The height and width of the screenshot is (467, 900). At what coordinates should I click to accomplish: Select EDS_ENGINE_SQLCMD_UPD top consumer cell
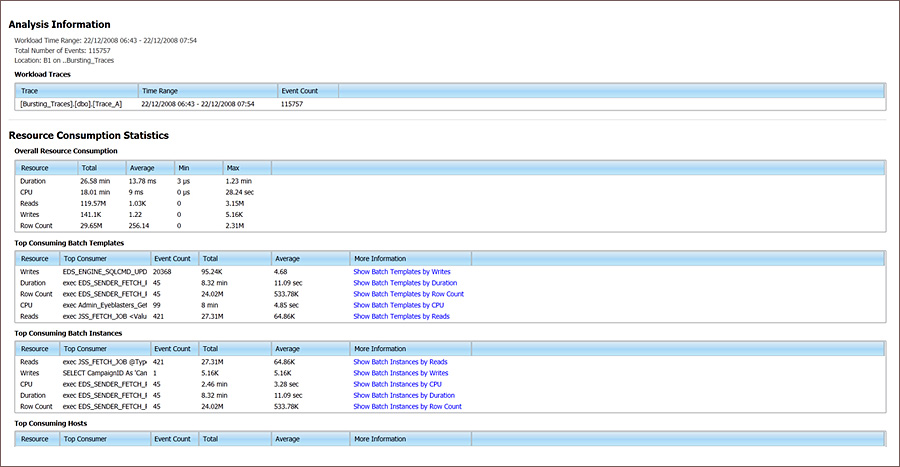pos(105,272)
